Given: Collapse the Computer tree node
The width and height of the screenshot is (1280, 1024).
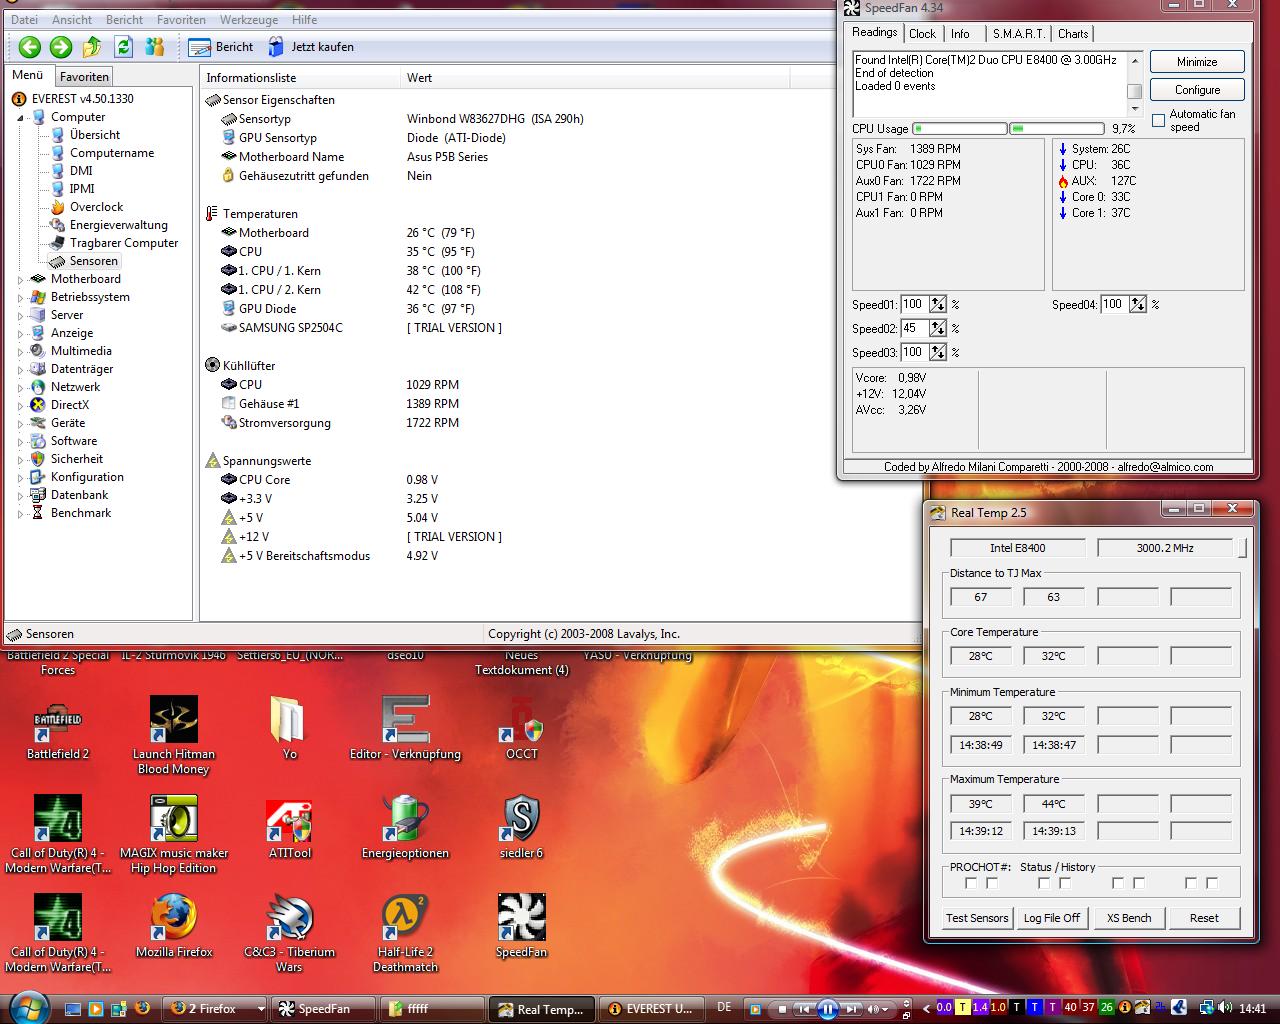Looking at the screenshot, I should (20, 118).
